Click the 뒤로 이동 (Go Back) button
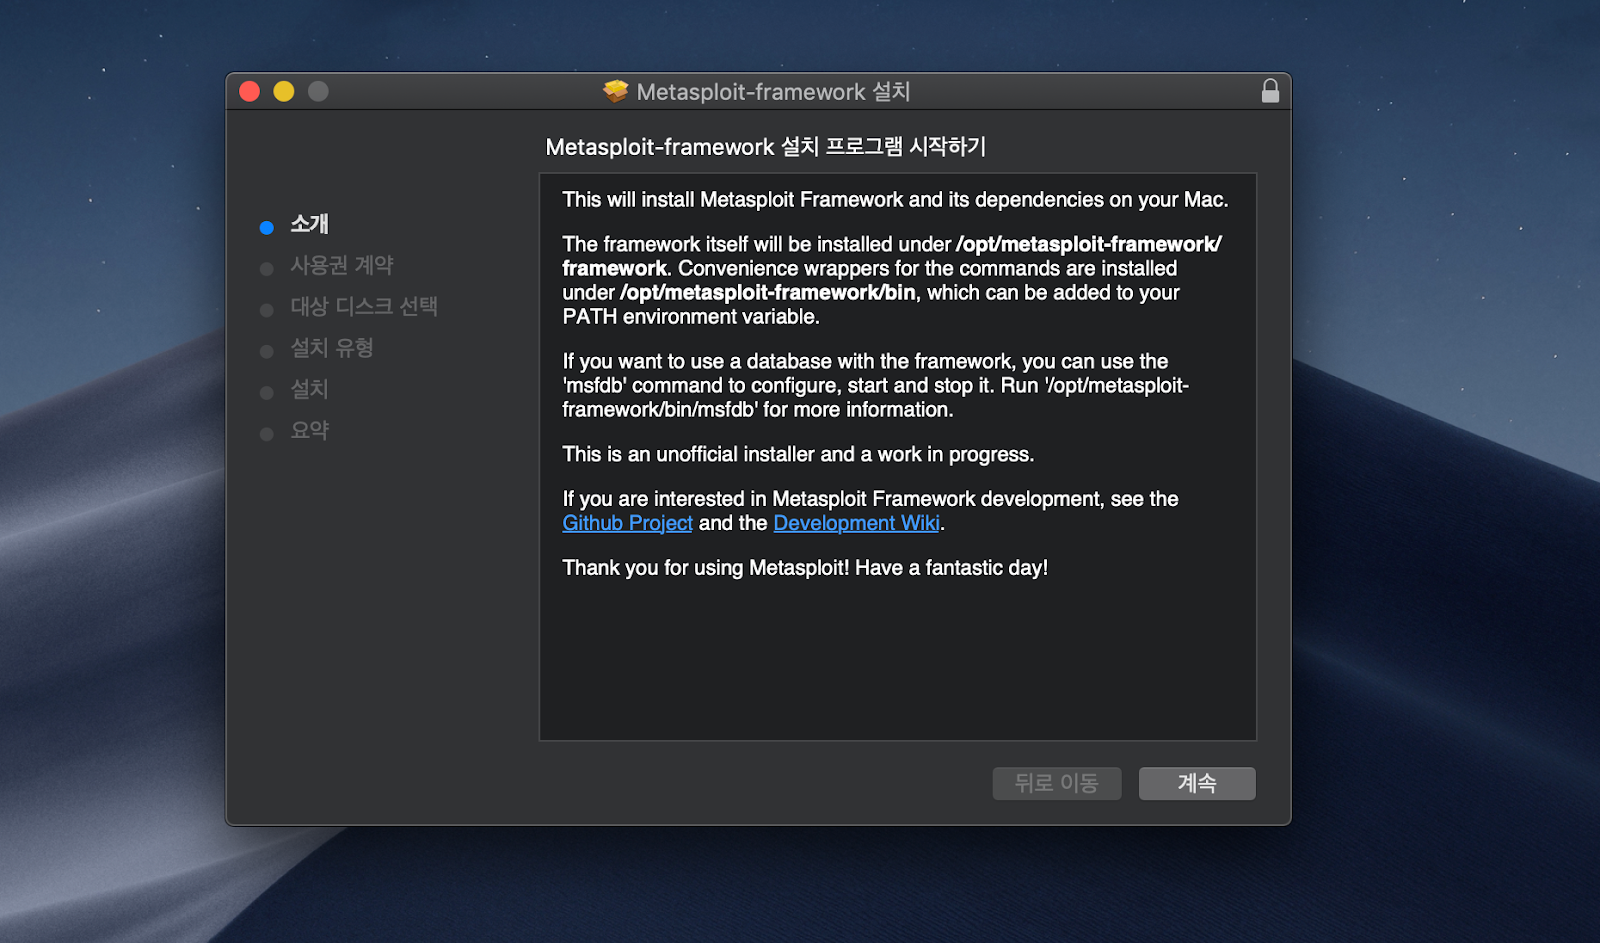 [1057, 783]
